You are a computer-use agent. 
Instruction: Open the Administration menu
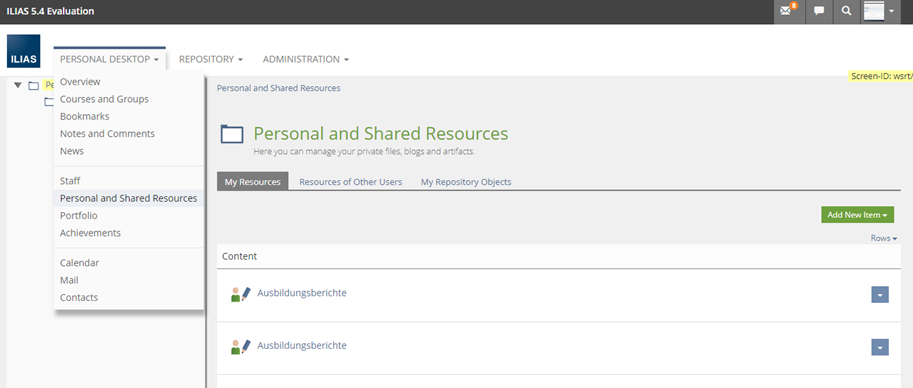[x=306, y=59]
